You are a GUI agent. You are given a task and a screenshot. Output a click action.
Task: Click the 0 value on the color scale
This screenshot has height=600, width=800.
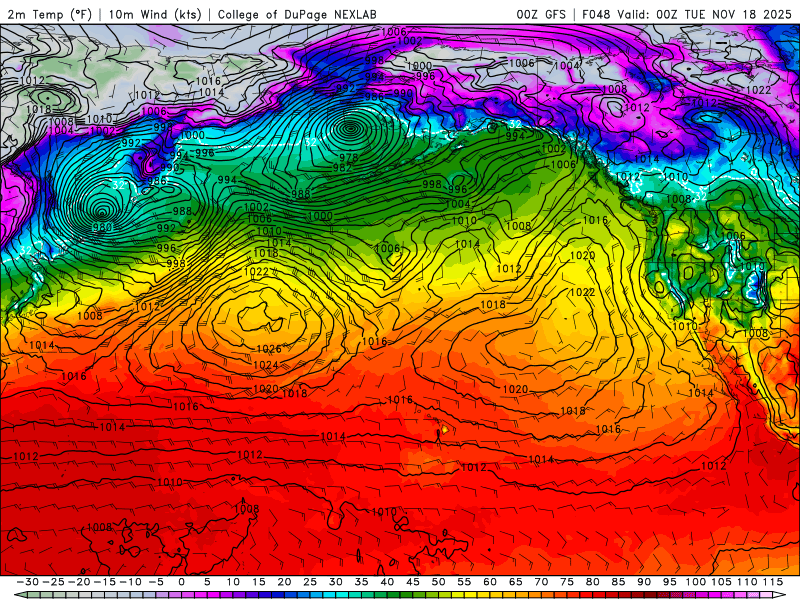(182, 582)
